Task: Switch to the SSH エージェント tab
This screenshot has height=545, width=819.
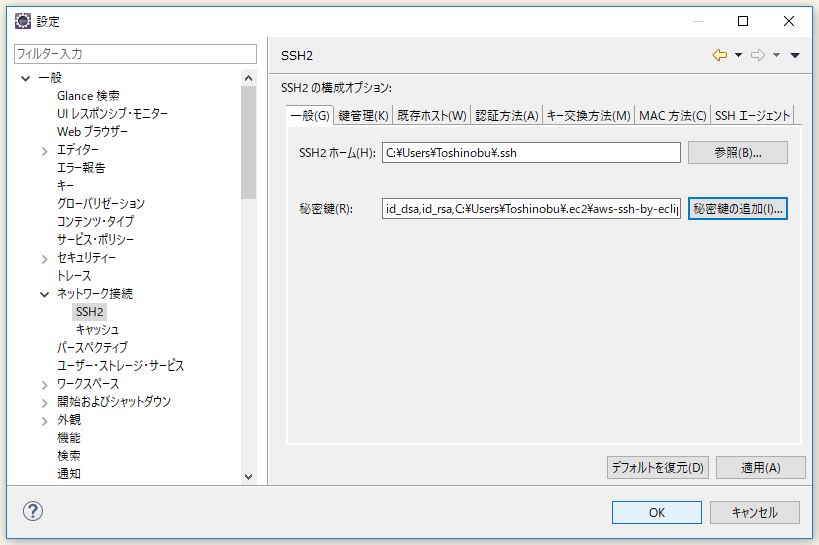Action: point(752,115)
